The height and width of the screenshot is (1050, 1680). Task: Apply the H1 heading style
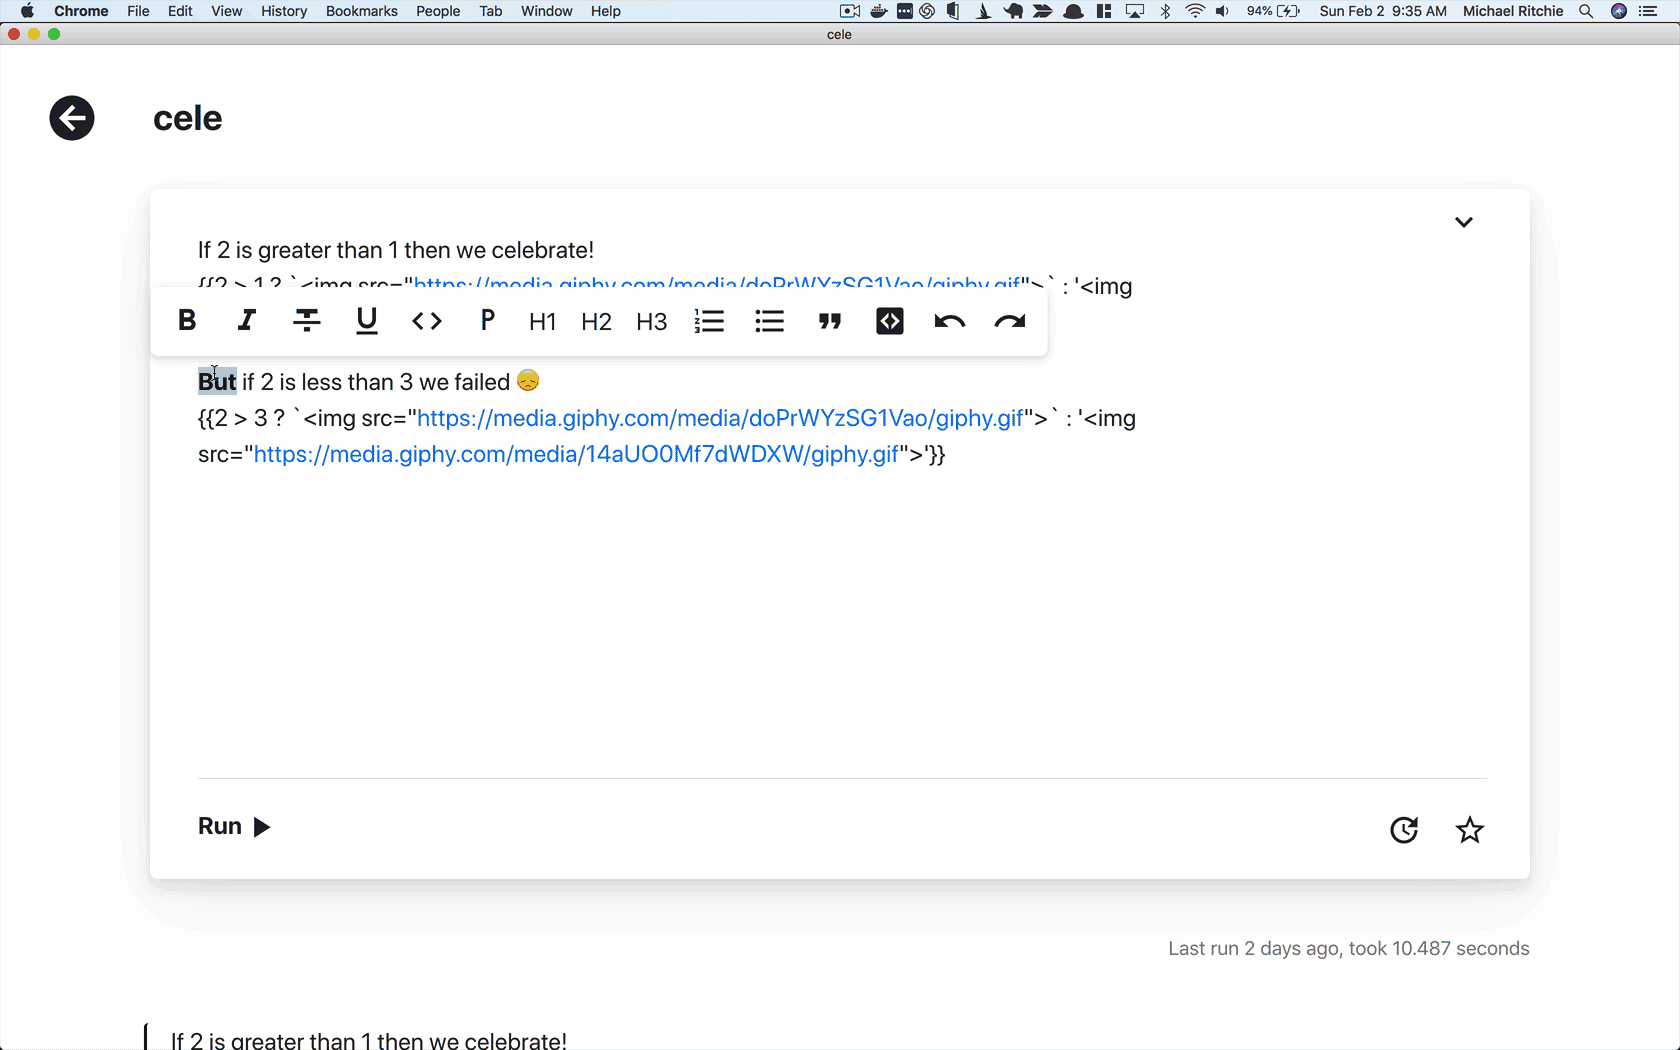[542, 322]
